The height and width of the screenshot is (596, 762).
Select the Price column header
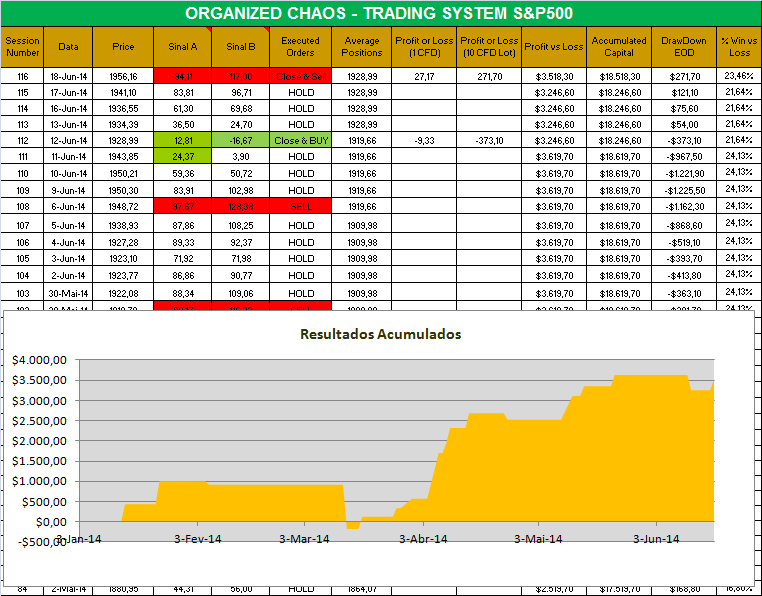[123, 47]
